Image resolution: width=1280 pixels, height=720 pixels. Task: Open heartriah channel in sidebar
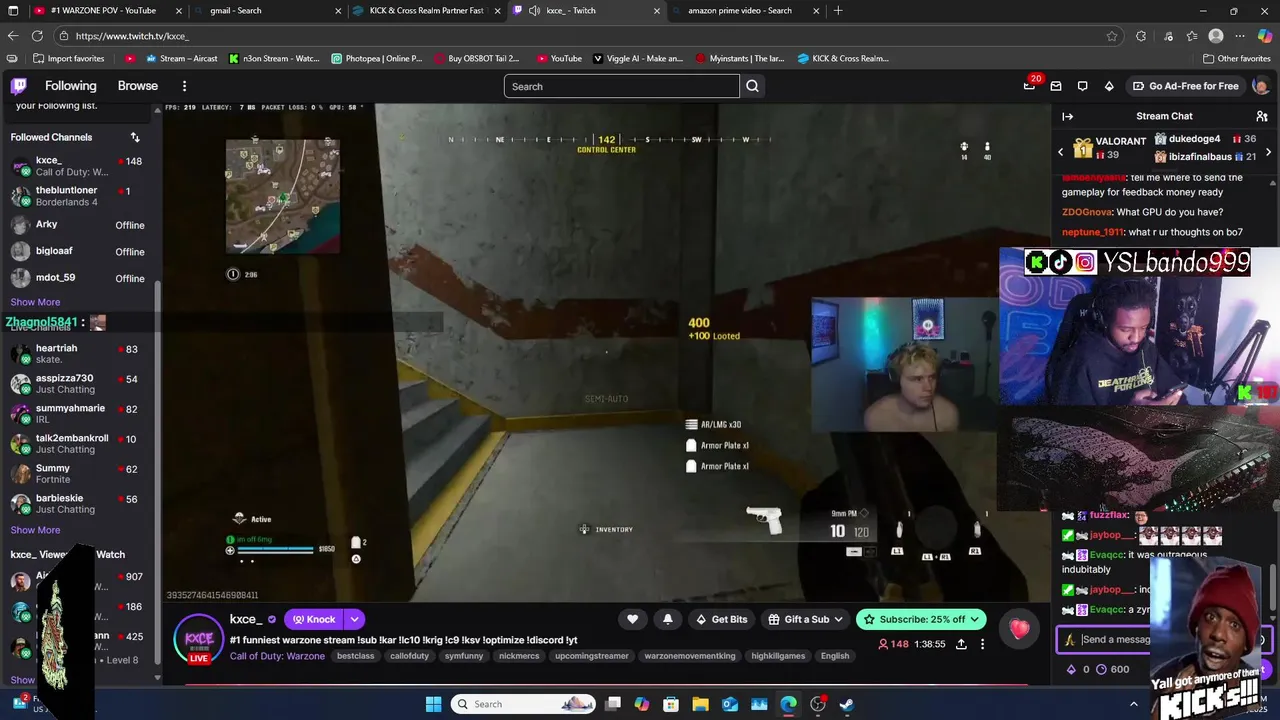coord(78,354)
